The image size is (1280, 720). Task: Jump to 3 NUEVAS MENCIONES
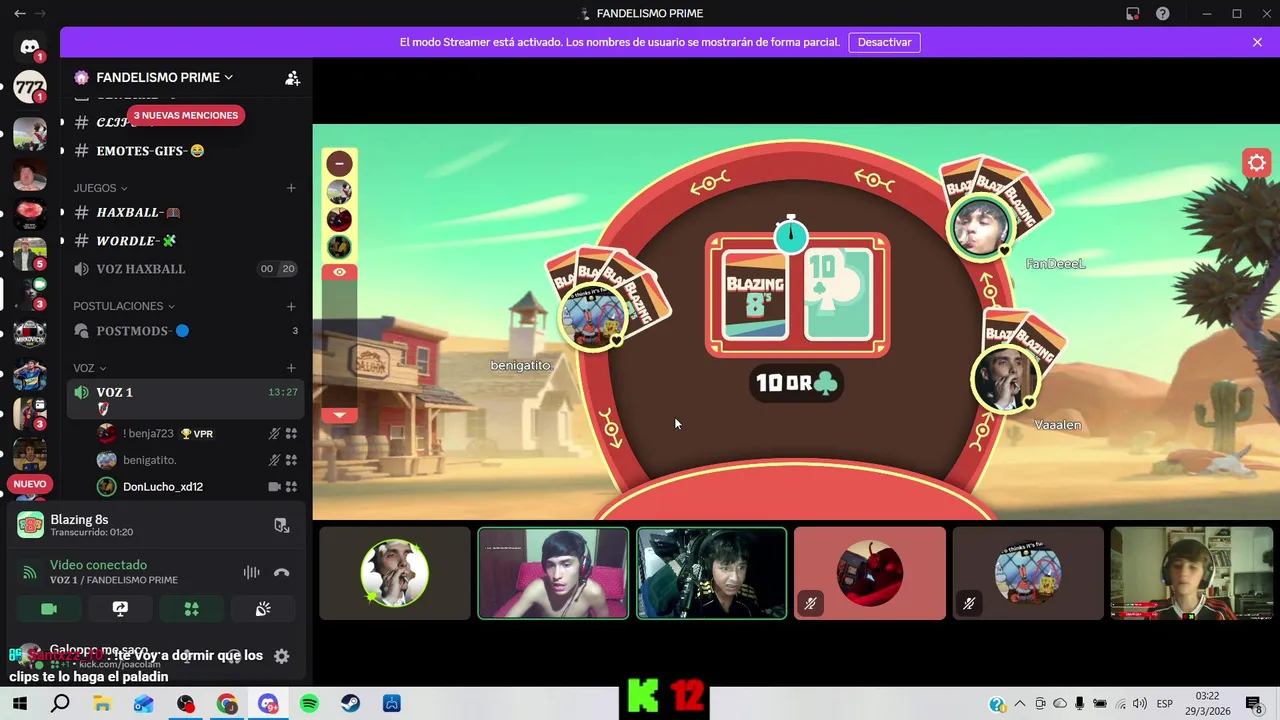pos(186,115)
